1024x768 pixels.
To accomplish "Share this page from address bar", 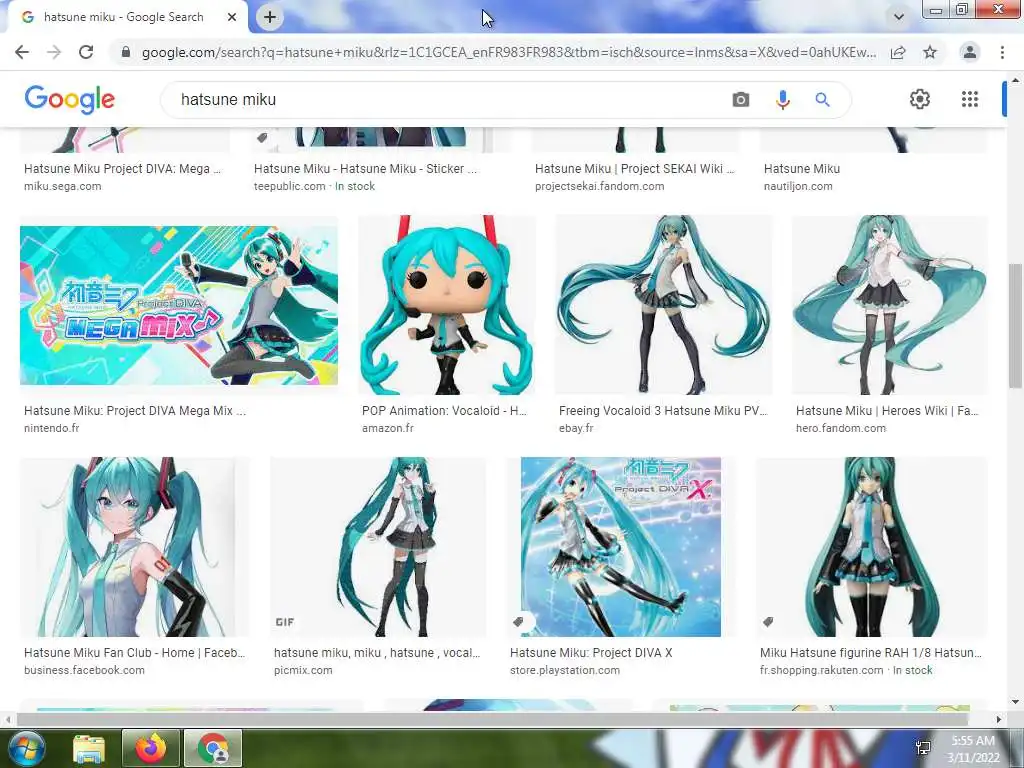I will coord(898,52).
